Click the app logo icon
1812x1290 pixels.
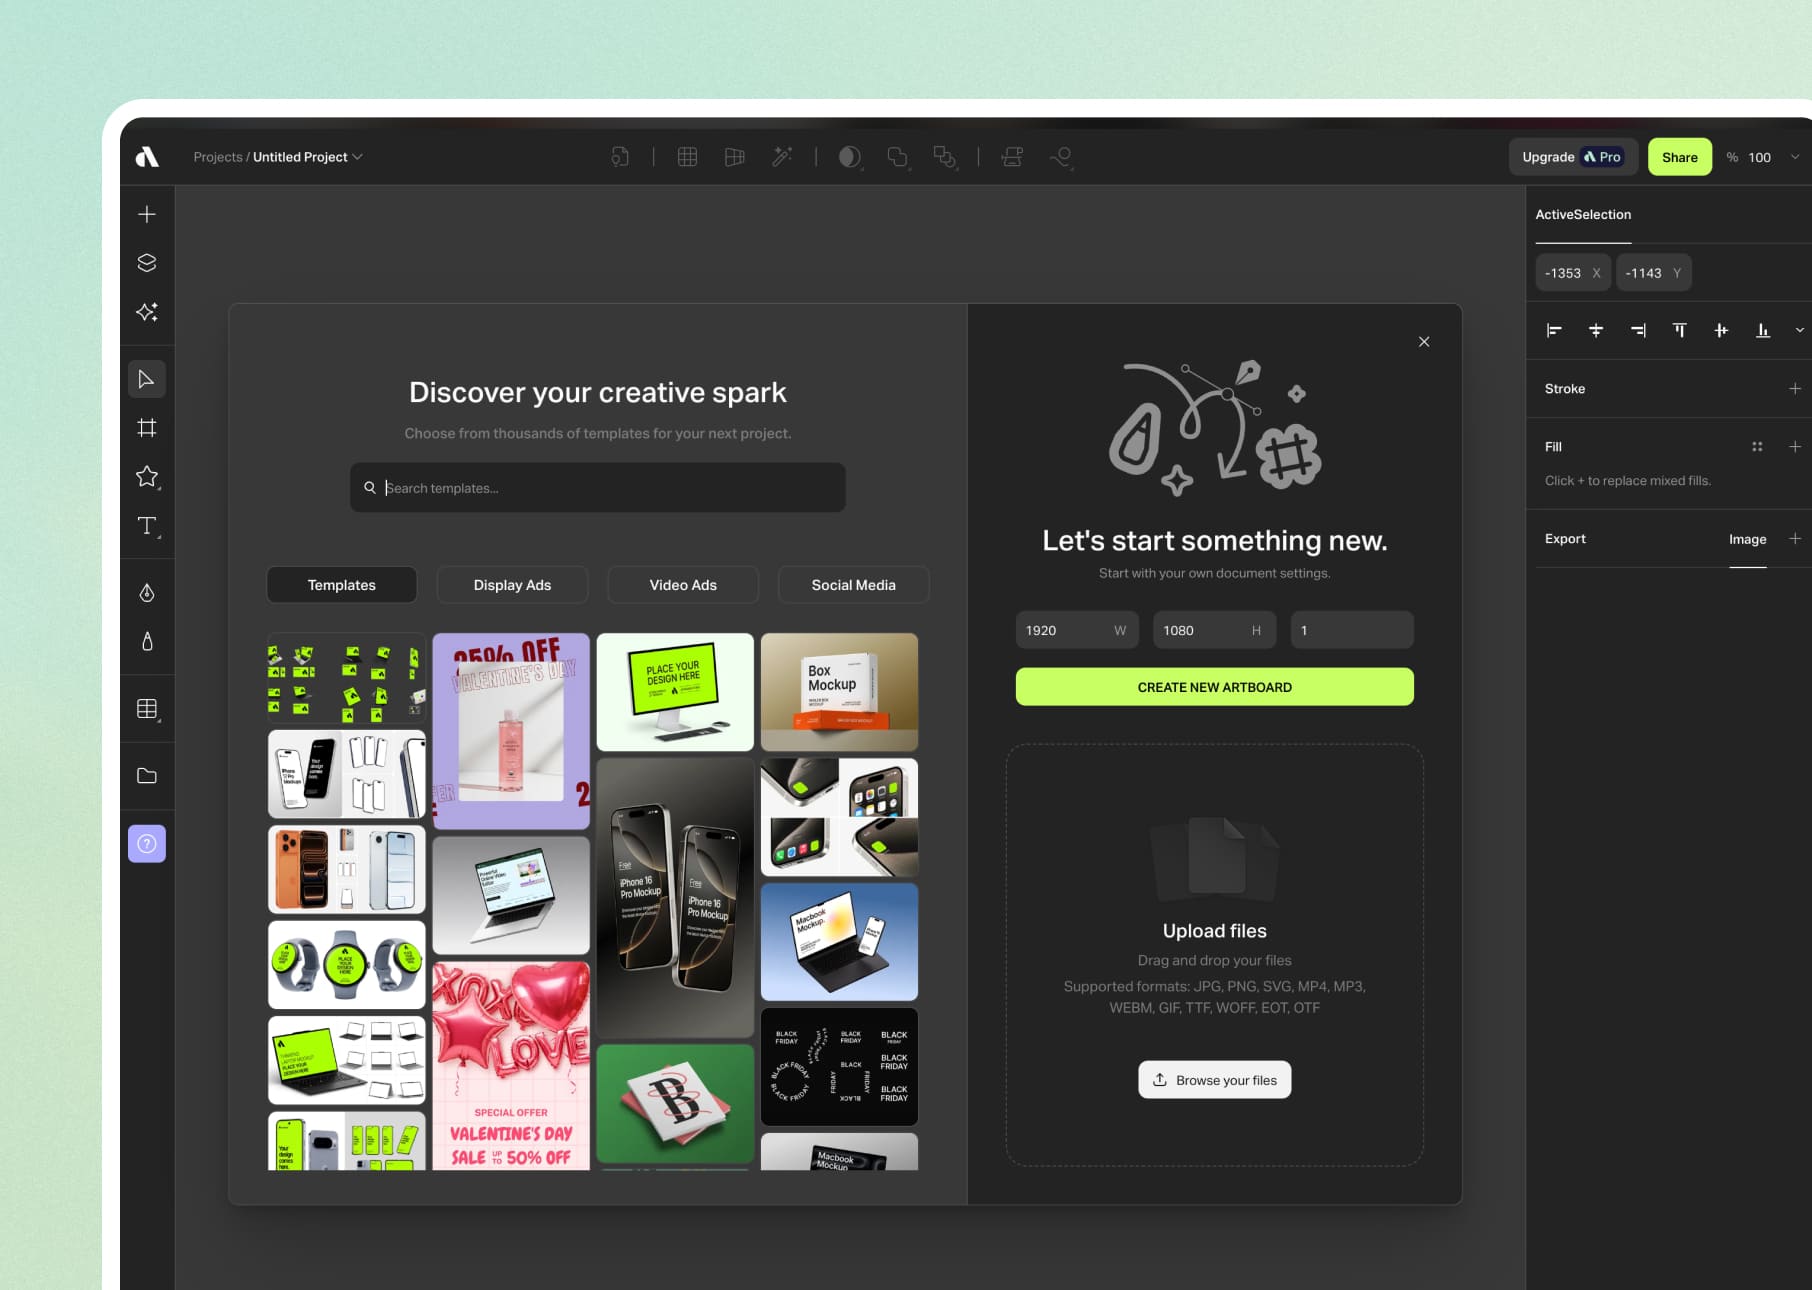tap(147, 157)
